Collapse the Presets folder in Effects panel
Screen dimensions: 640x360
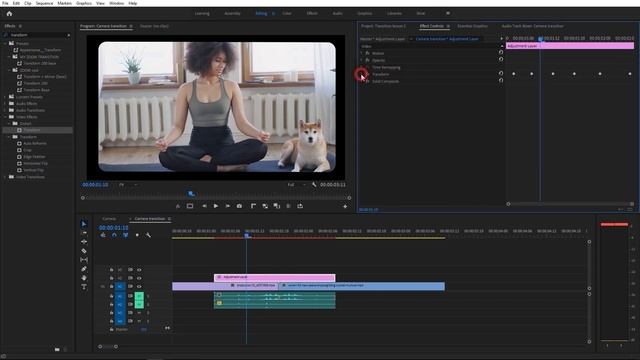pyautogui.click(x=5, y=43)
